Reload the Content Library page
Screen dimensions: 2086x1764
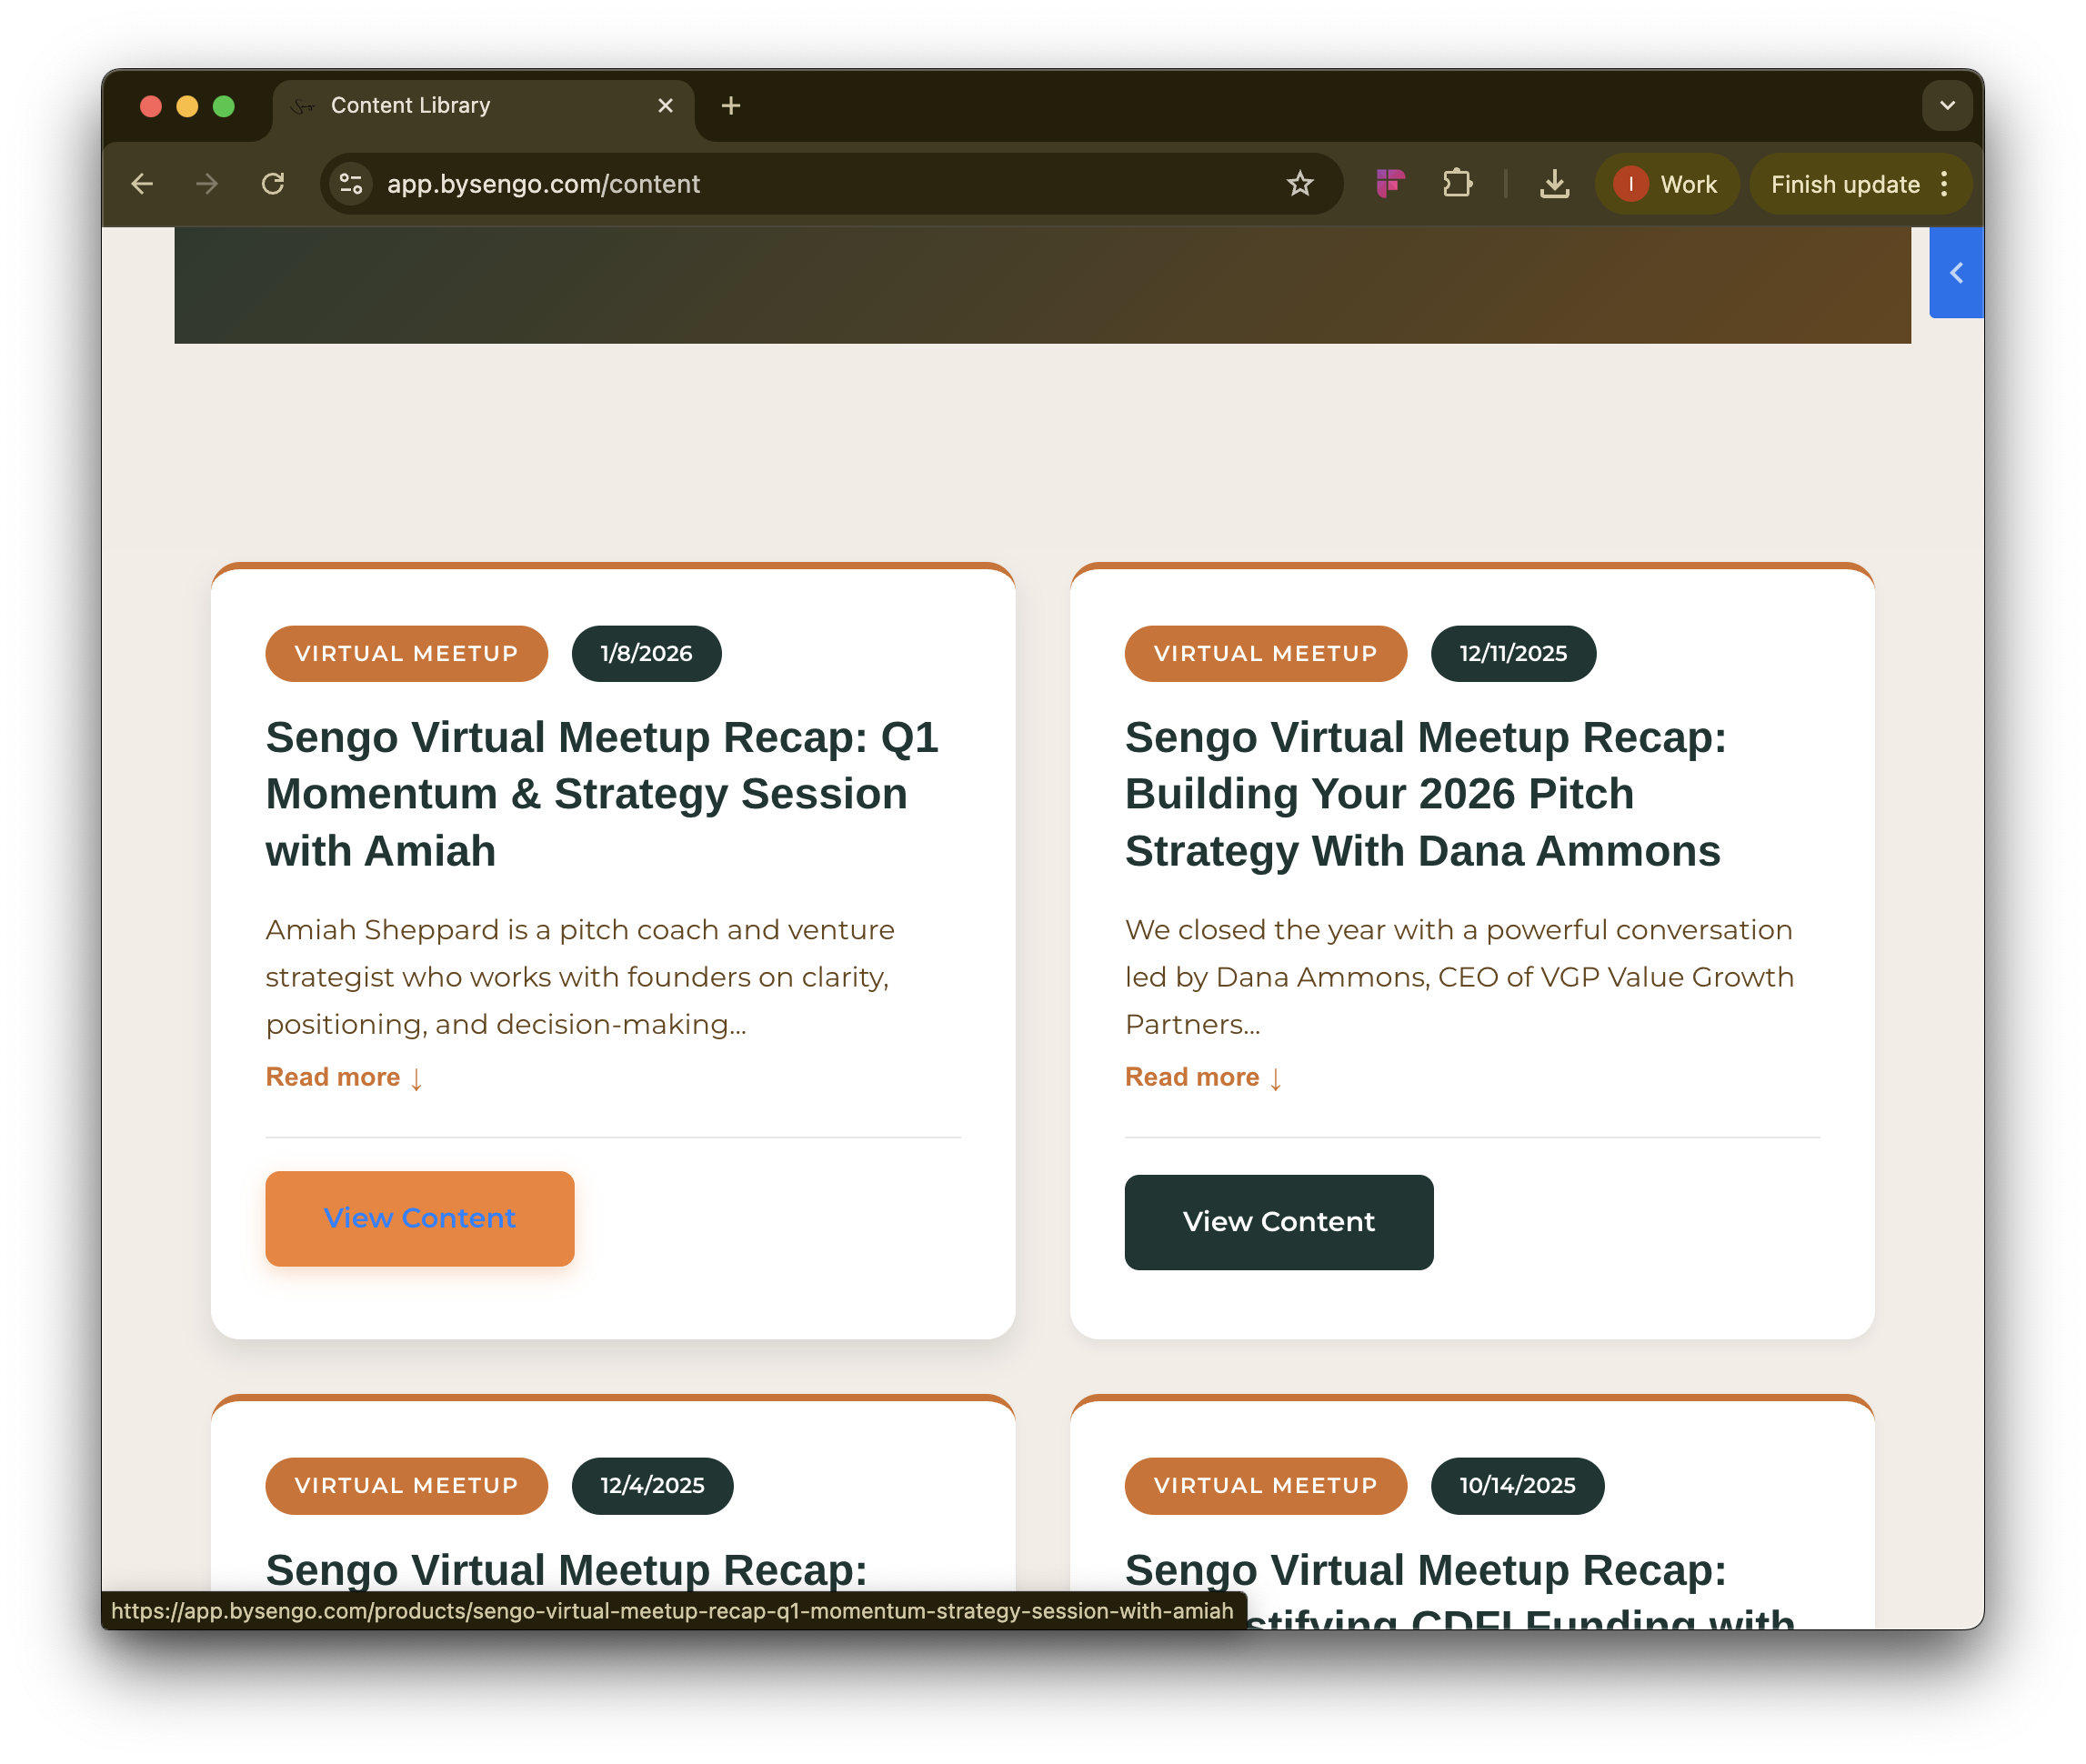pos(273,184)
